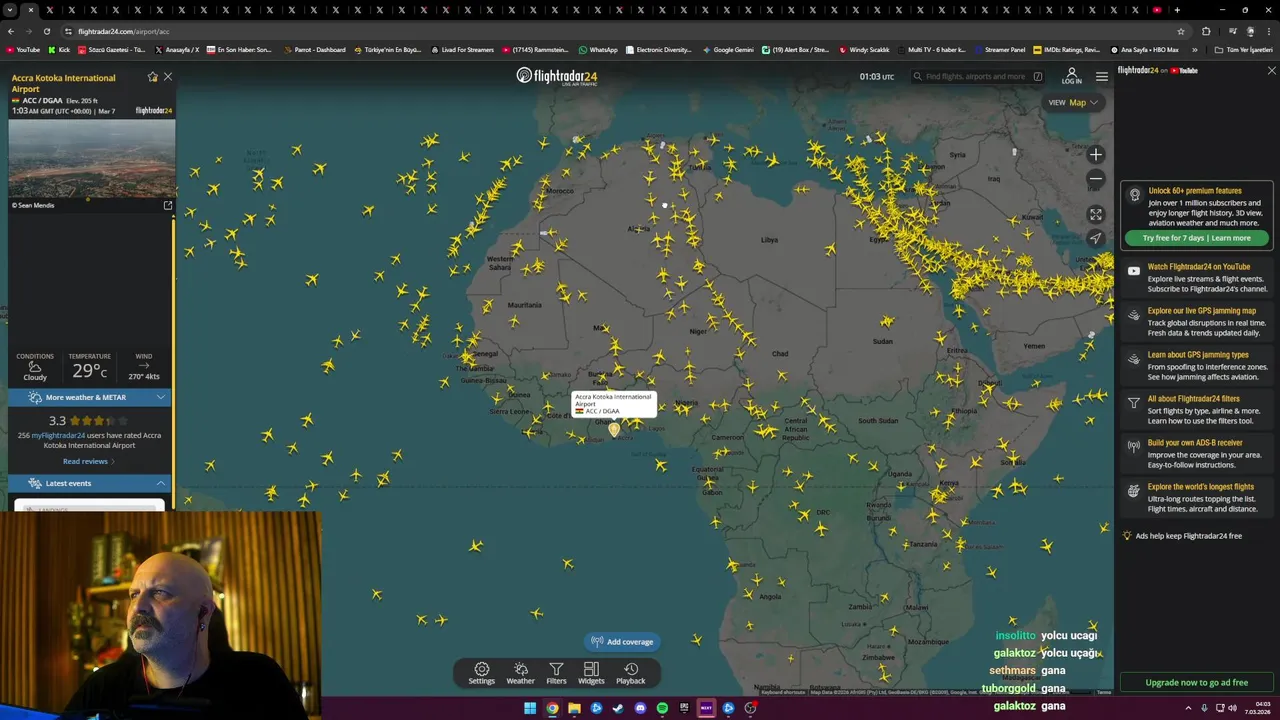Close the Flightradar24 YouTube side panel
Viewport: 1280px width, 720px height.
click(x=1271, y=71)
